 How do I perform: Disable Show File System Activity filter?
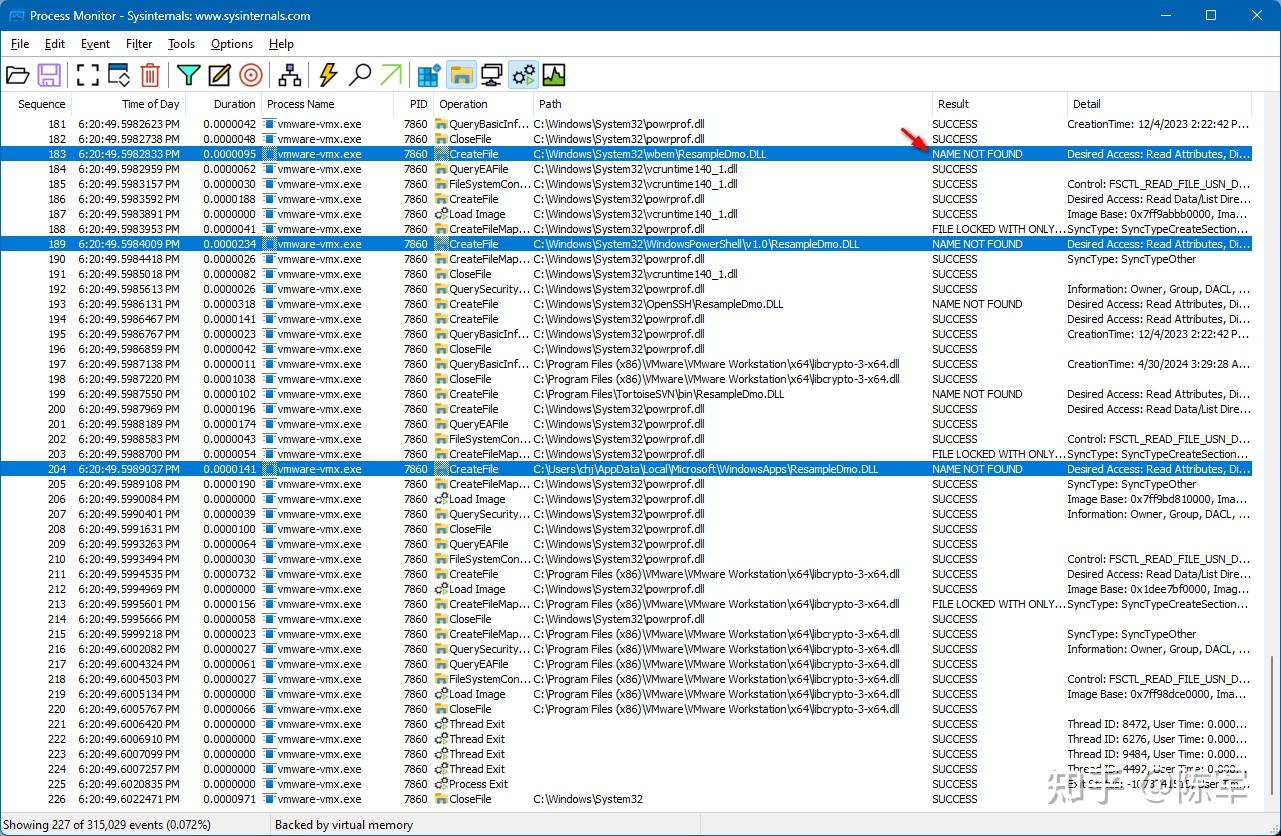(x=460, y=74)
